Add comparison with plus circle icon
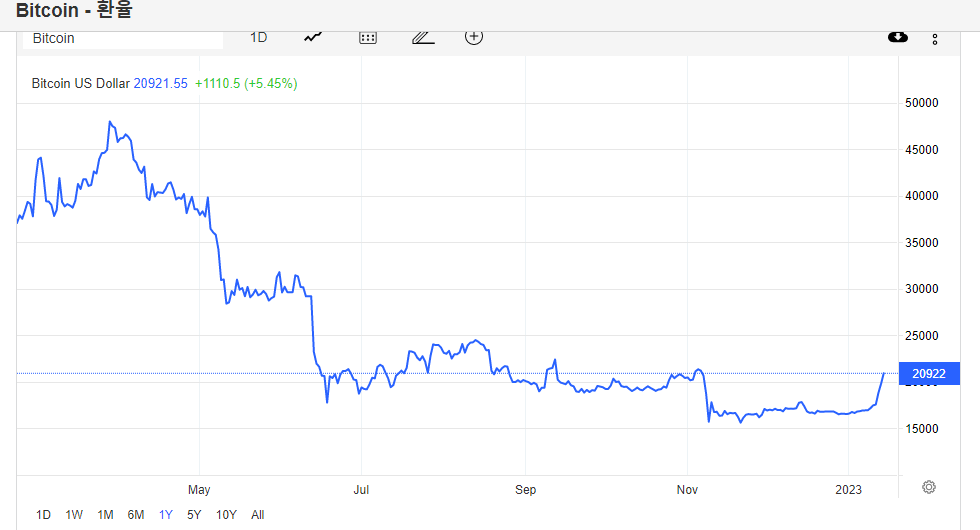Viewport: 980px width, 530px height. tap(474, 37)
